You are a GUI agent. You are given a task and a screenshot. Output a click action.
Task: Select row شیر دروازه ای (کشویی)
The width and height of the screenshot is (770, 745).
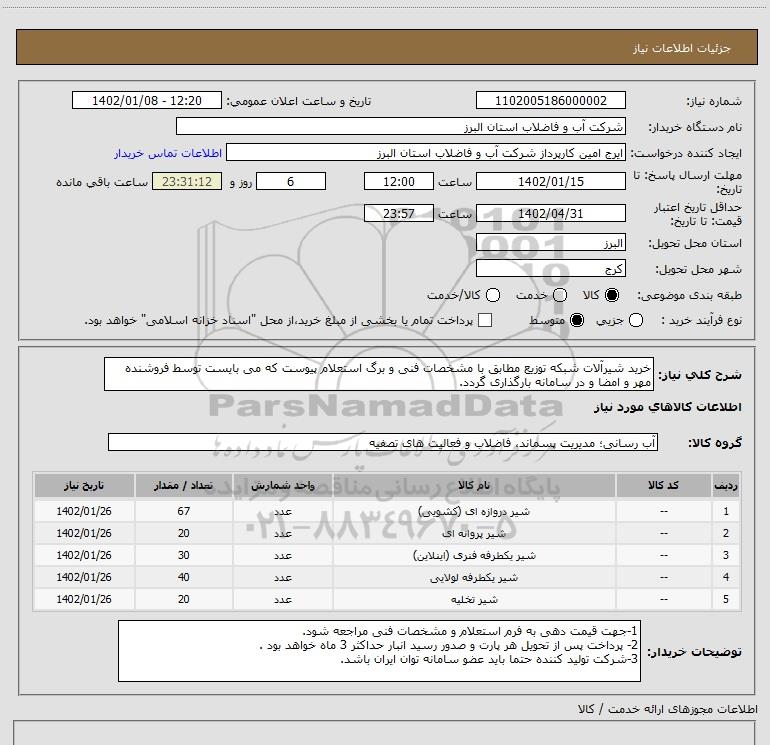(387, 511)
